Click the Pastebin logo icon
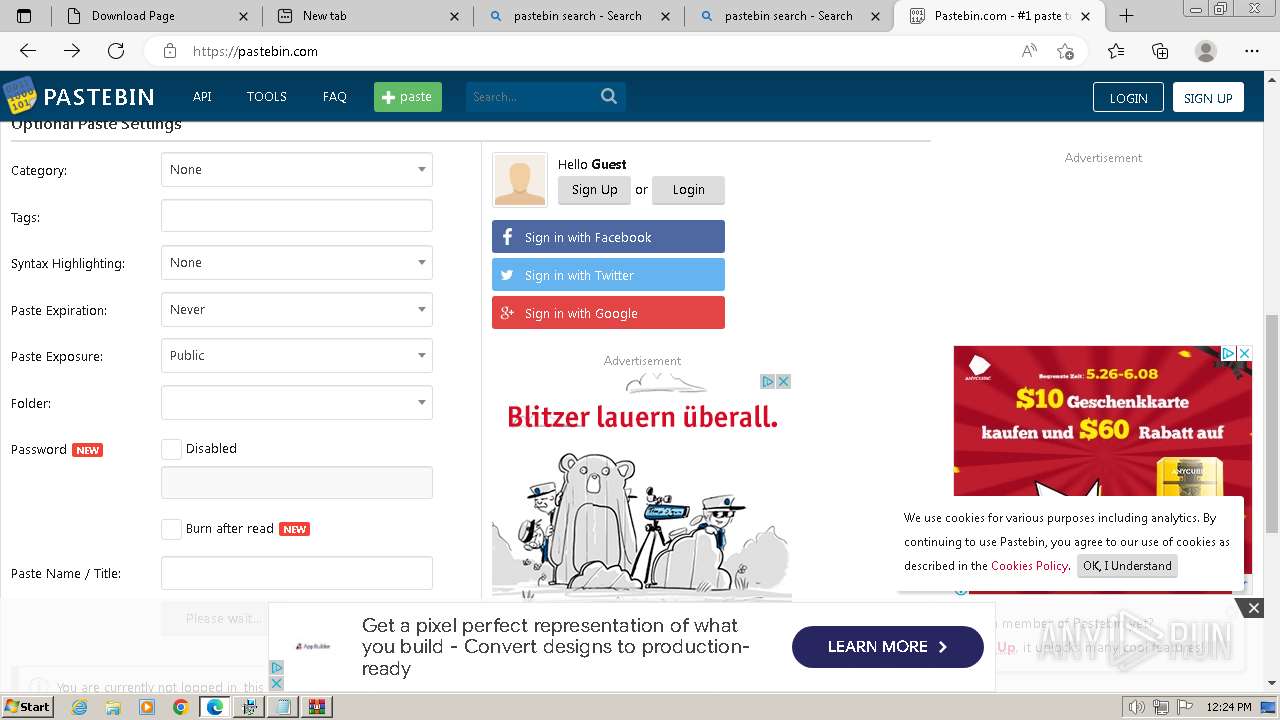This screenshot has width=1280, height=720. 19,97
